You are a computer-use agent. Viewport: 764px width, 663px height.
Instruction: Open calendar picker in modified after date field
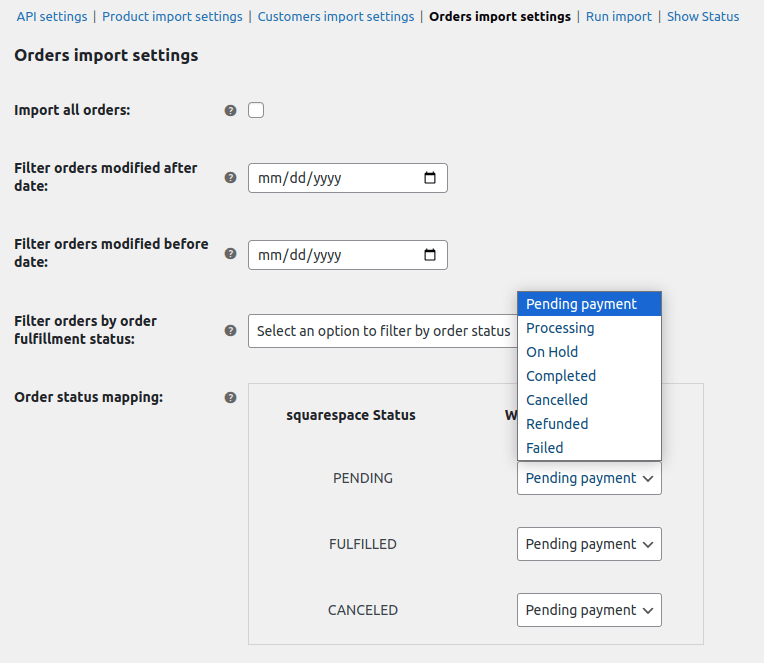(430, 178)
